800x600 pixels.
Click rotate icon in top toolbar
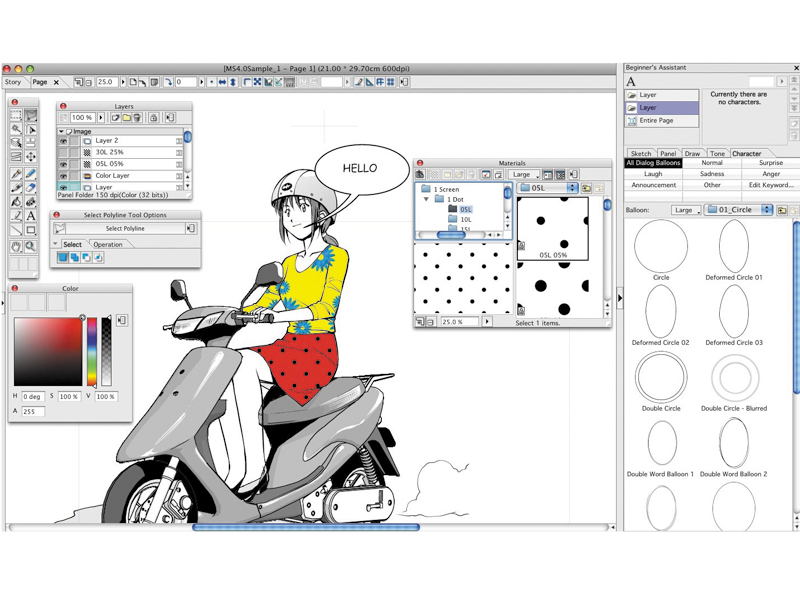tap(168, 82)
